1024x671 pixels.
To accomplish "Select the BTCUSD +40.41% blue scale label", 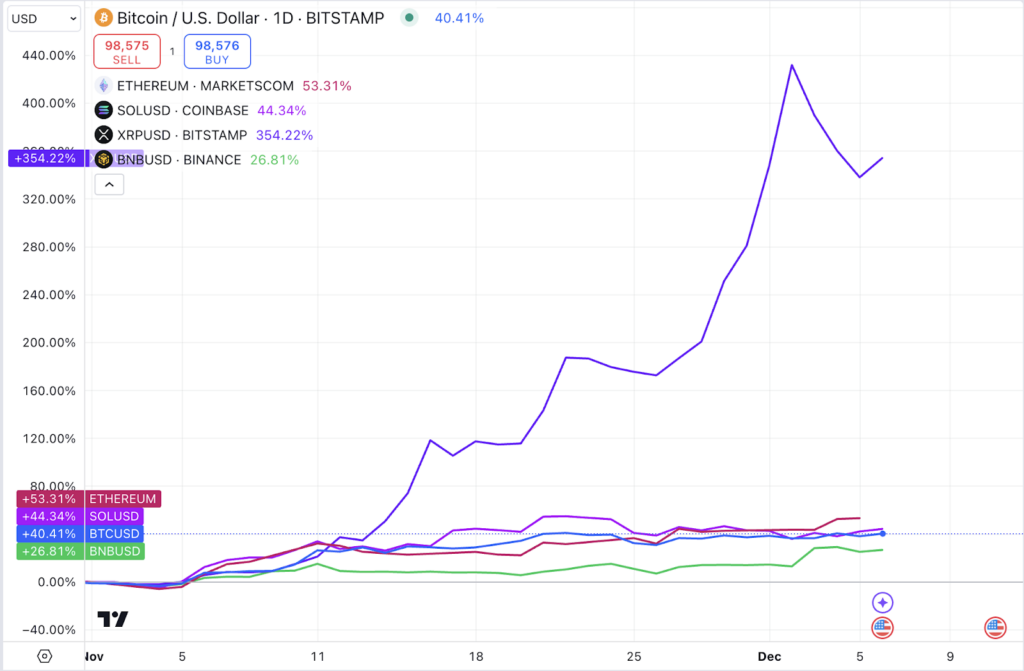I will [x=80, y=534].
